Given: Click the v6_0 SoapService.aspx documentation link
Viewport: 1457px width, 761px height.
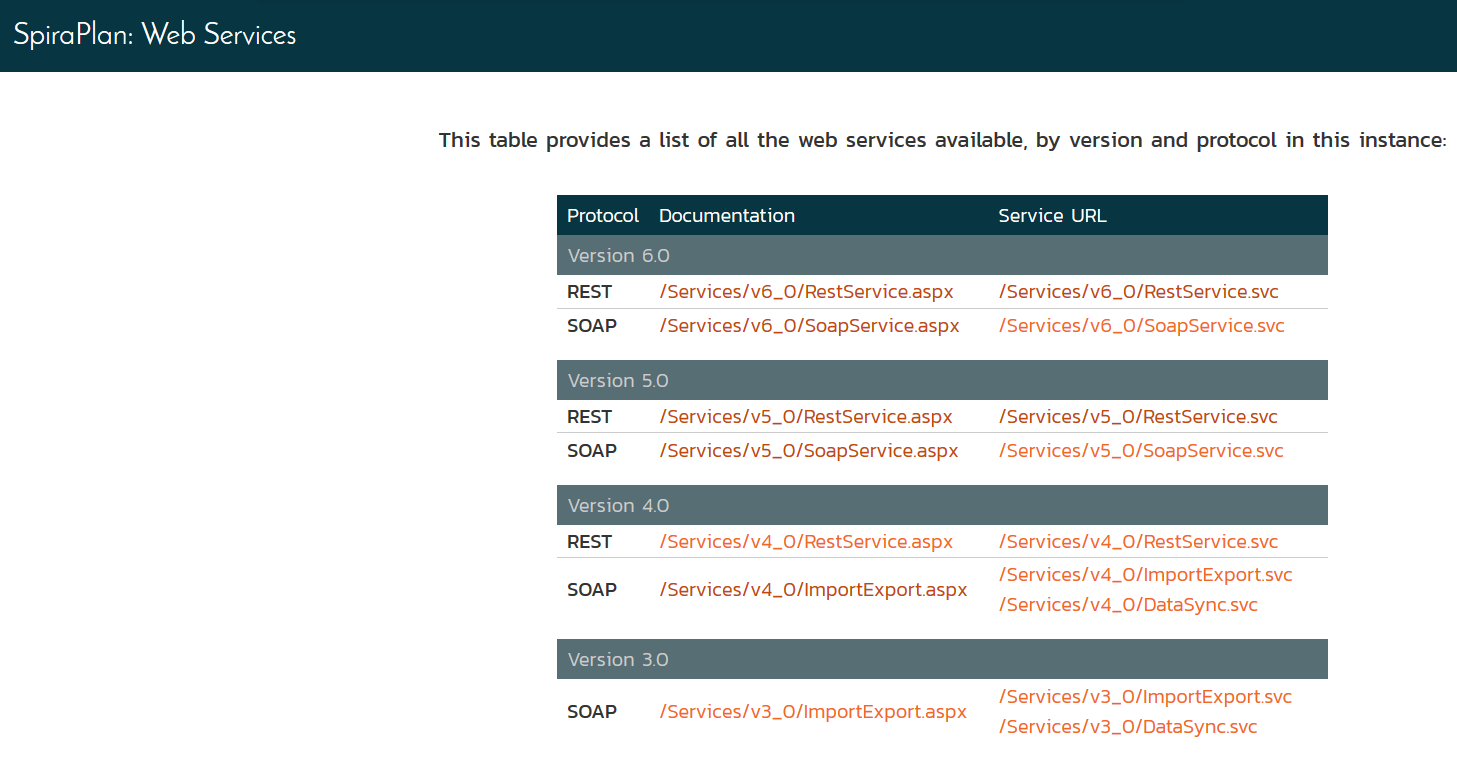Looking at the screenshot, I should click(809, 326).
